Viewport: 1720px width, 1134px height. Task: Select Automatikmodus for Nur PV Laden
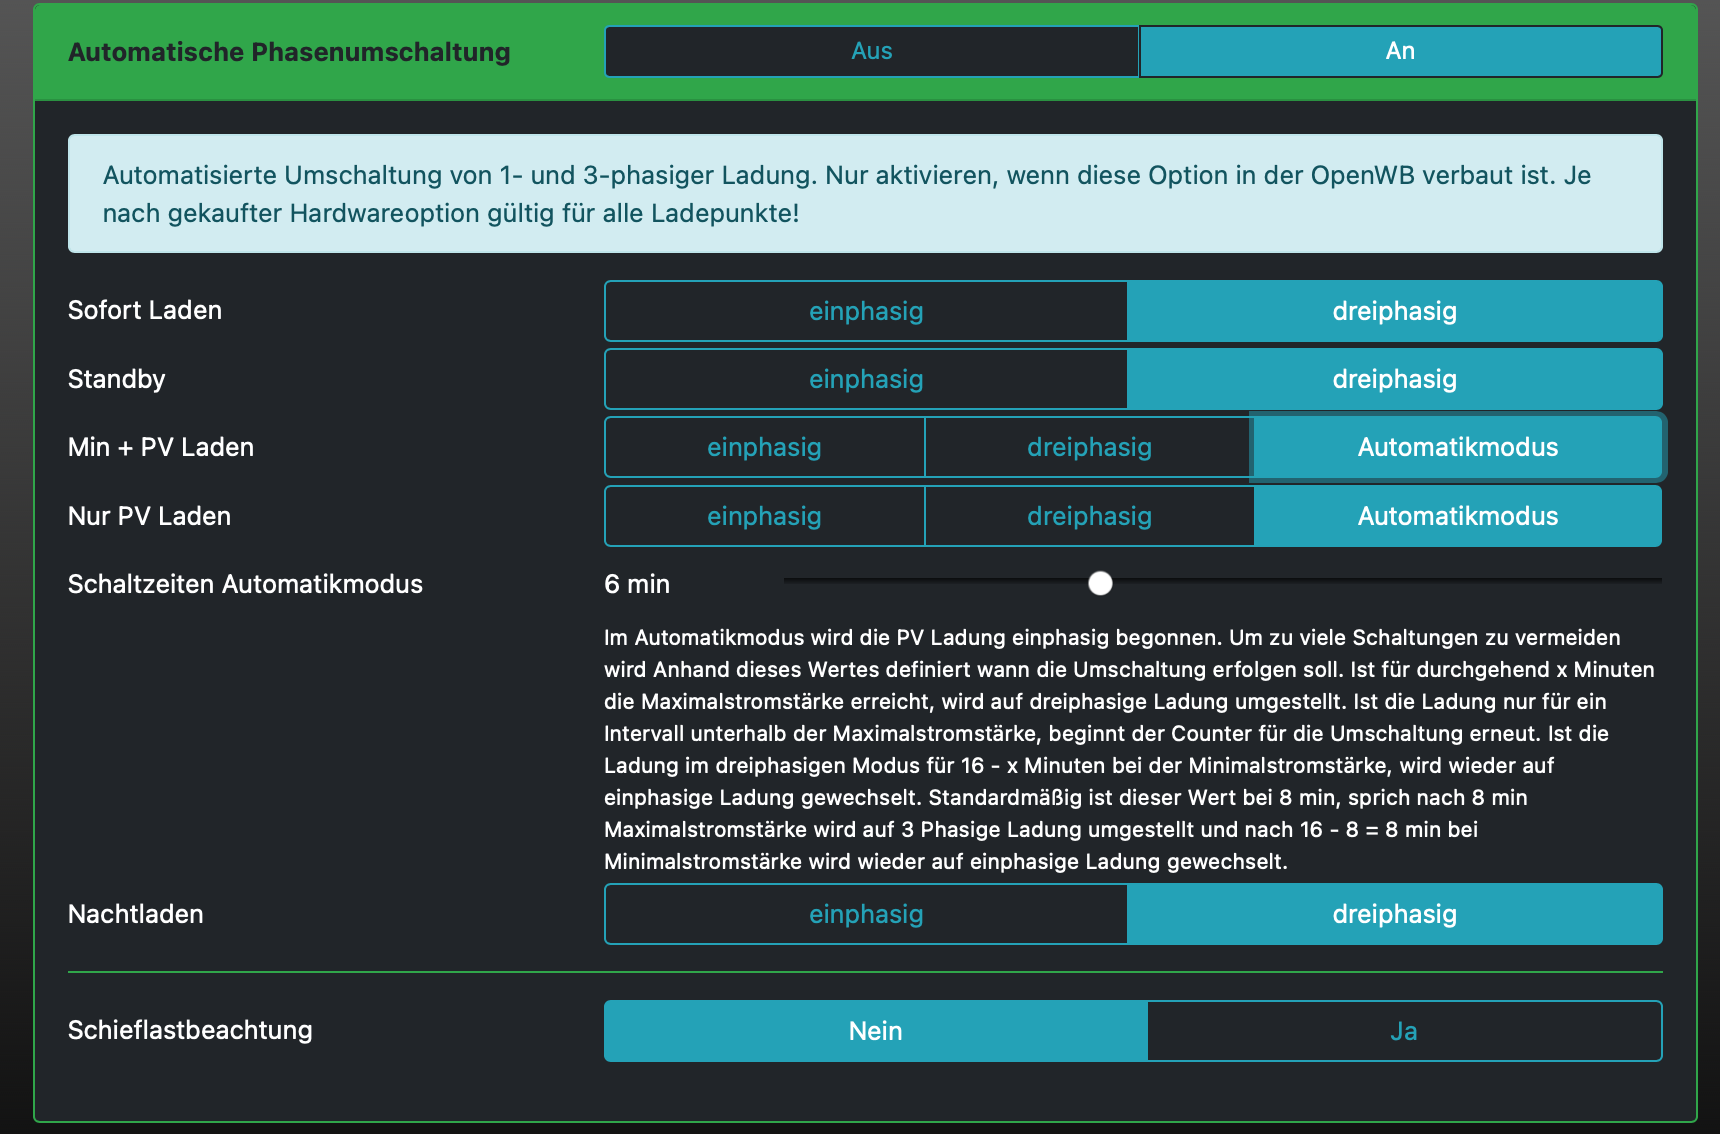[1457, 516]
